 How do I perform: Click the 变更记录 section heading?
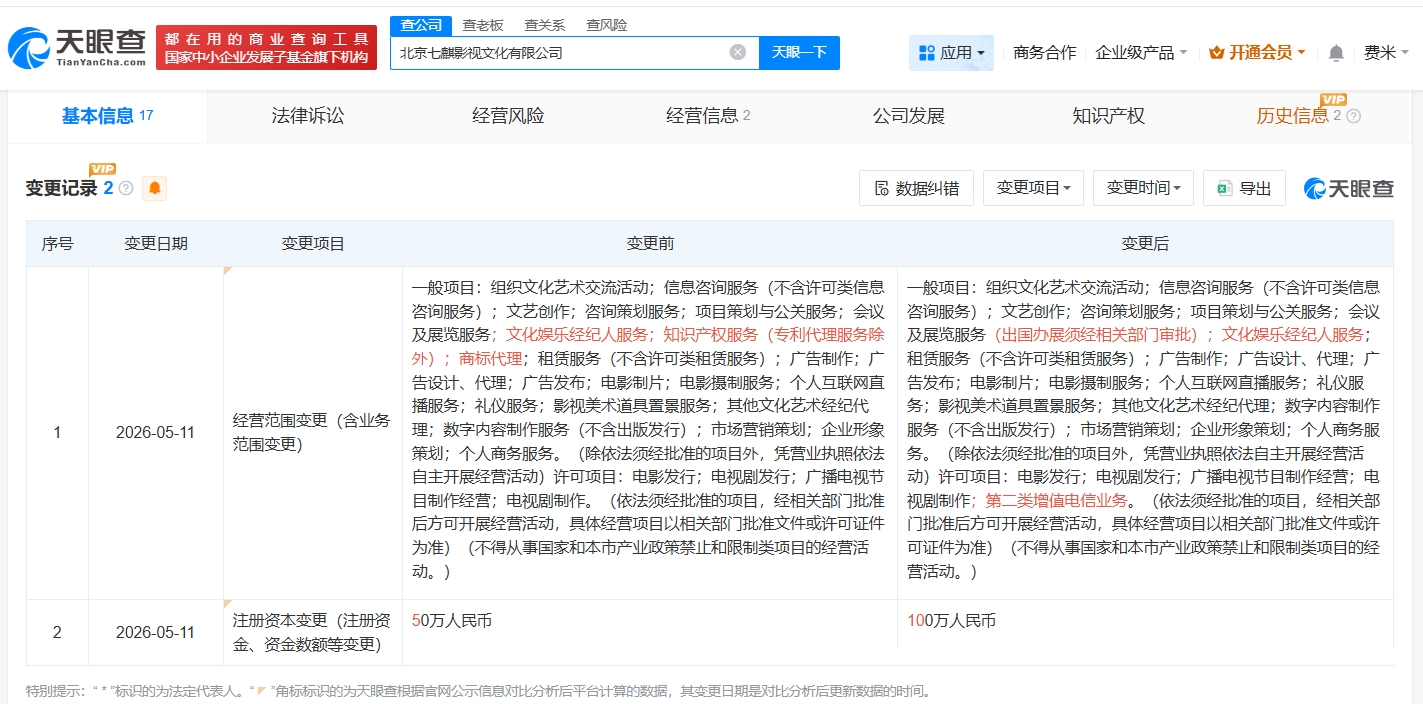coord(62,188)
